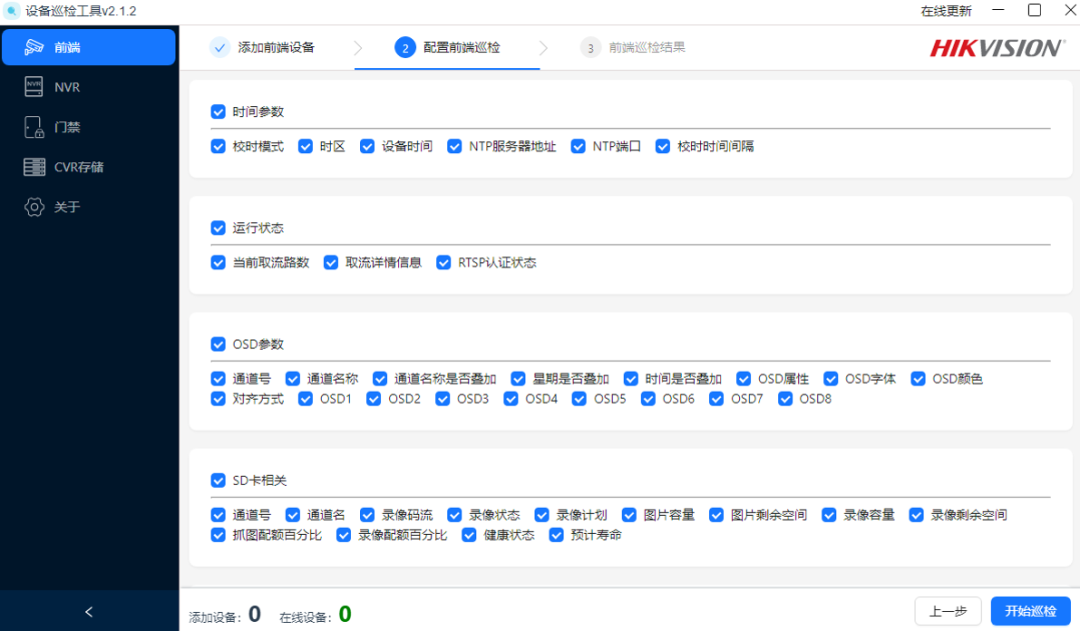This screenshot has height=631, width=1080.
Task: Uncheck 预计寿命
Action: click(557, 535)
